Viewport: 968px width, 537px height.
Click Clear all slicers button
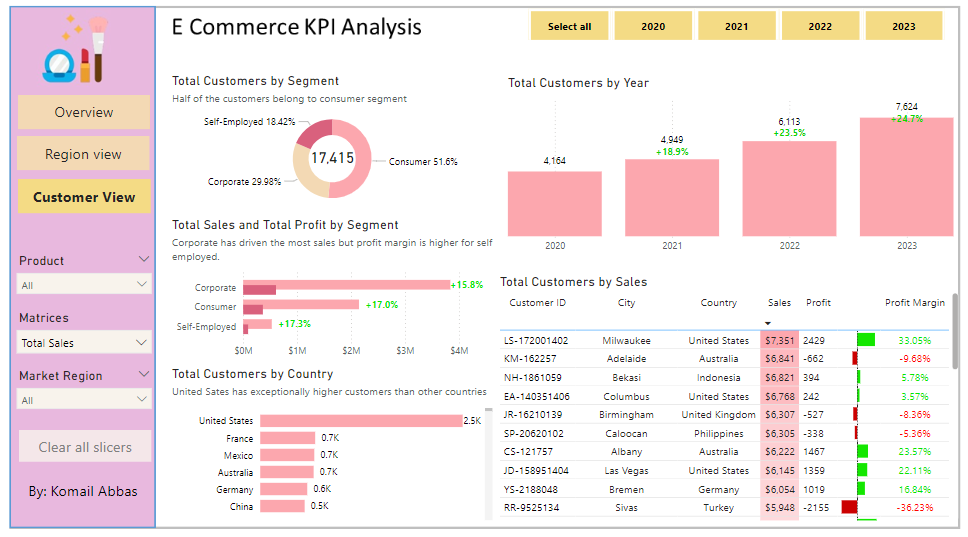click(x=85, y=447)
